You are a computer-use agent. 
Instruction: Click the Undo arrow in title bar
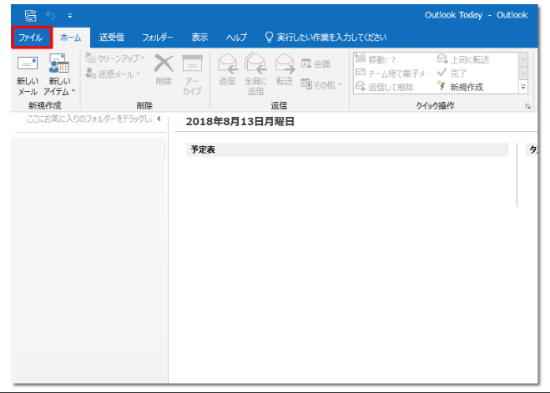(x=51, y=15)
